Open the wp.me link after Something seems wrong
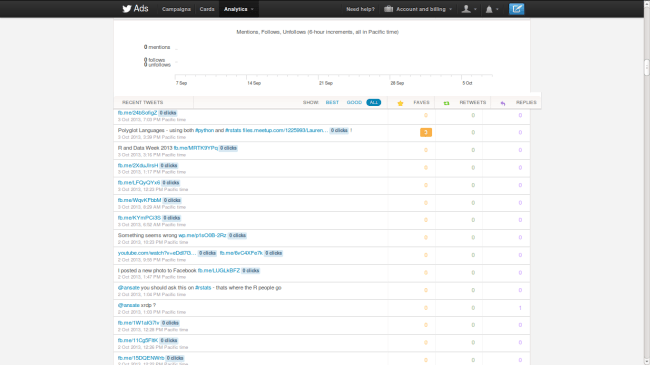The width and height of the screenshot is (650, 365). [202, 235]
